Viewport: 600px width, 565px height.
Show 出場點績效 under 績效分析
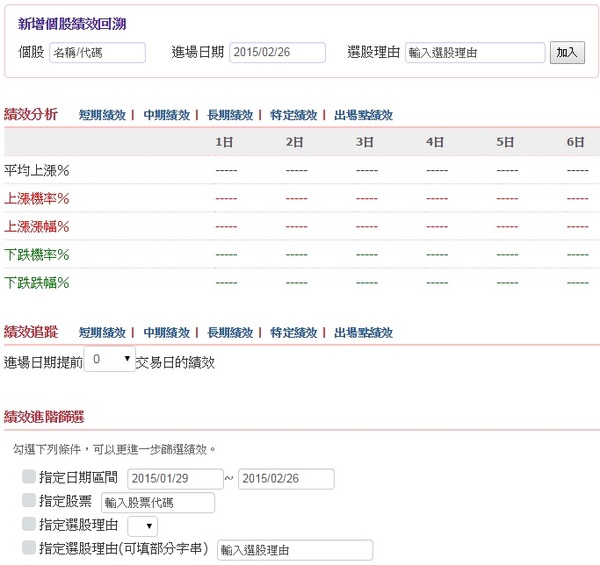(x=363, y=115)
